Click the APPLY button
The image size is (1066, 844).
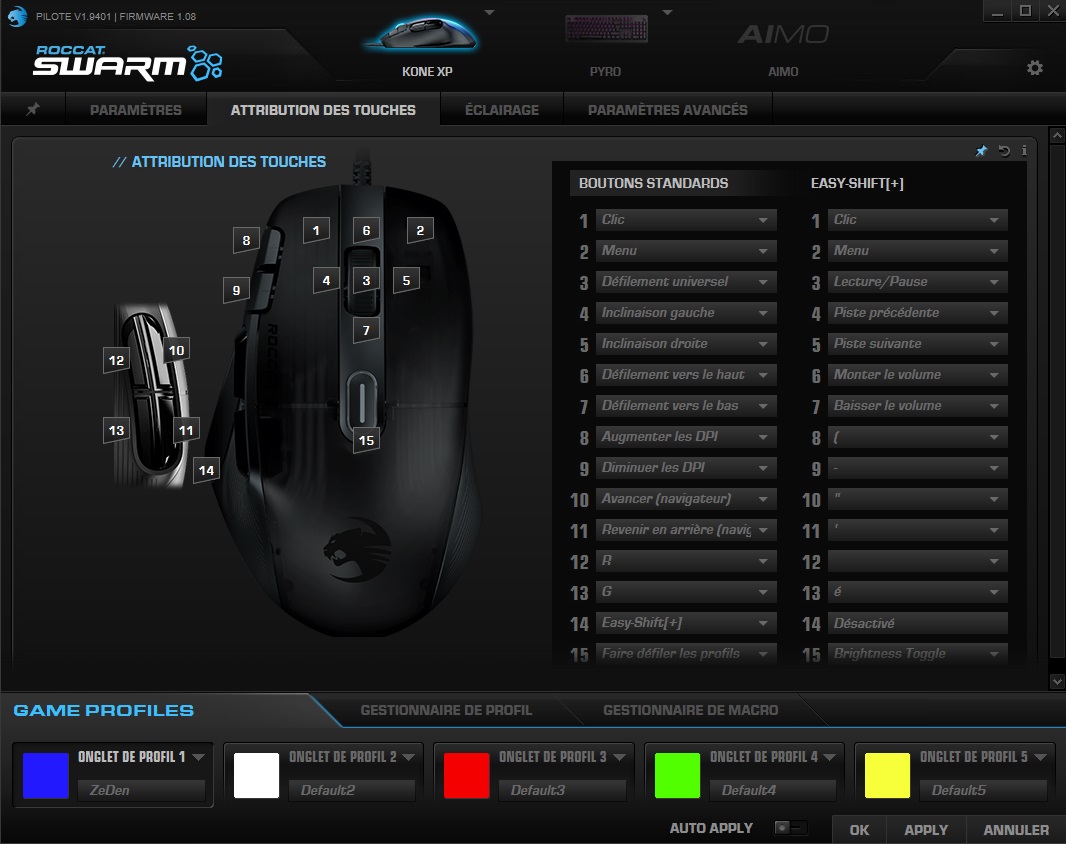[x=925, y=830]
